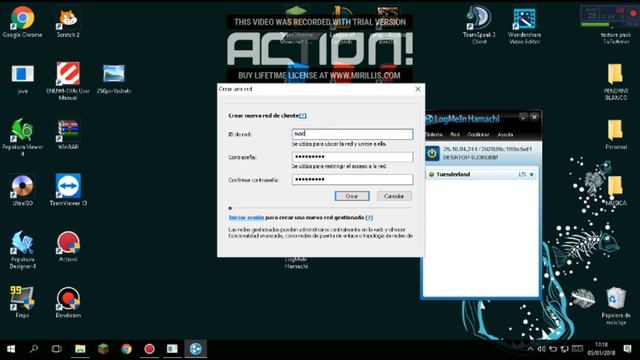Expand the Tunnderland network arrow

pos(531,175)
